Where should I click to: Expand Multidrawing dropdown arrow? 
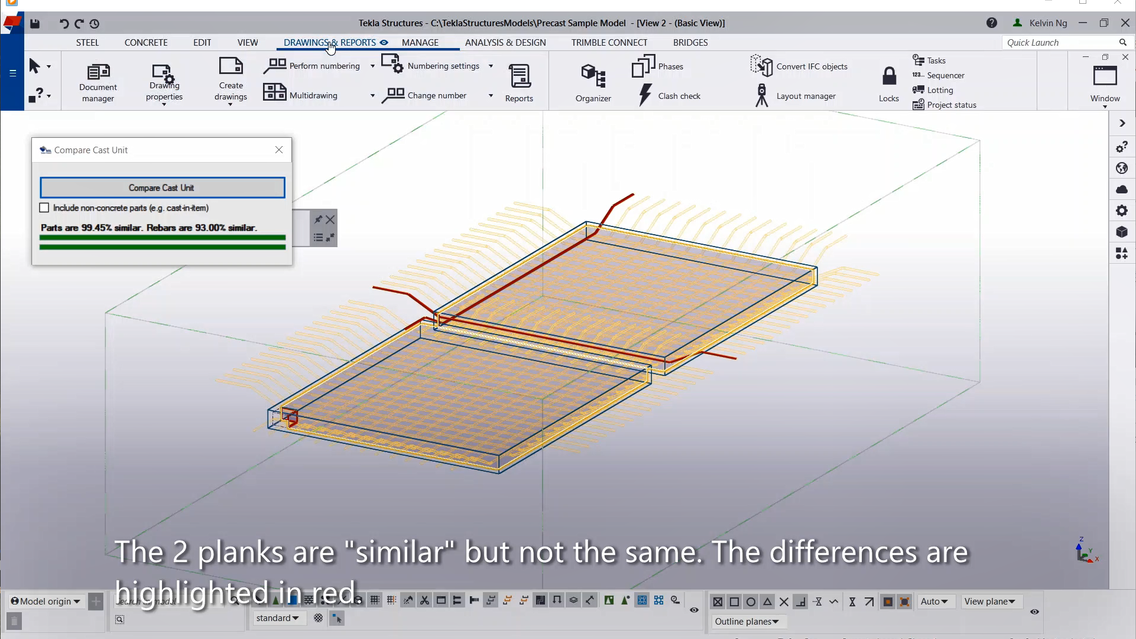(372, 95)
